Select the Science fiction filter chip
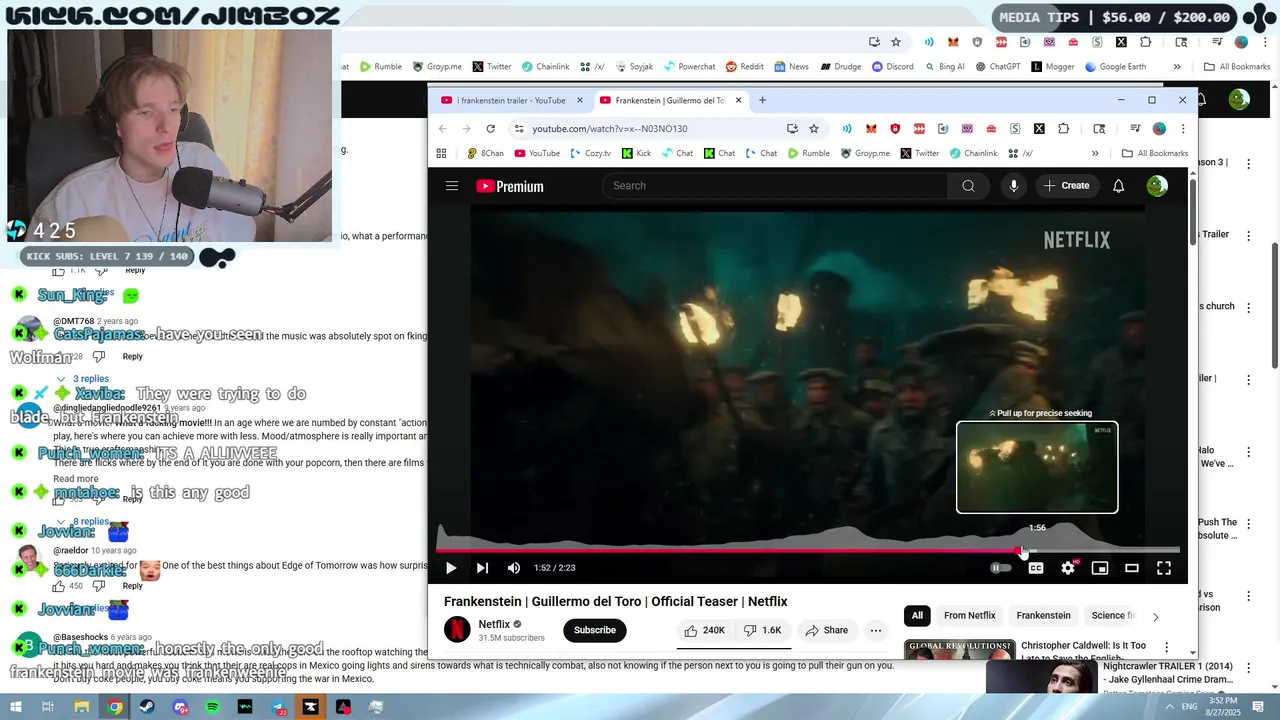The width and height of the screenshot is (1280, 720). tap(1112, 616)
